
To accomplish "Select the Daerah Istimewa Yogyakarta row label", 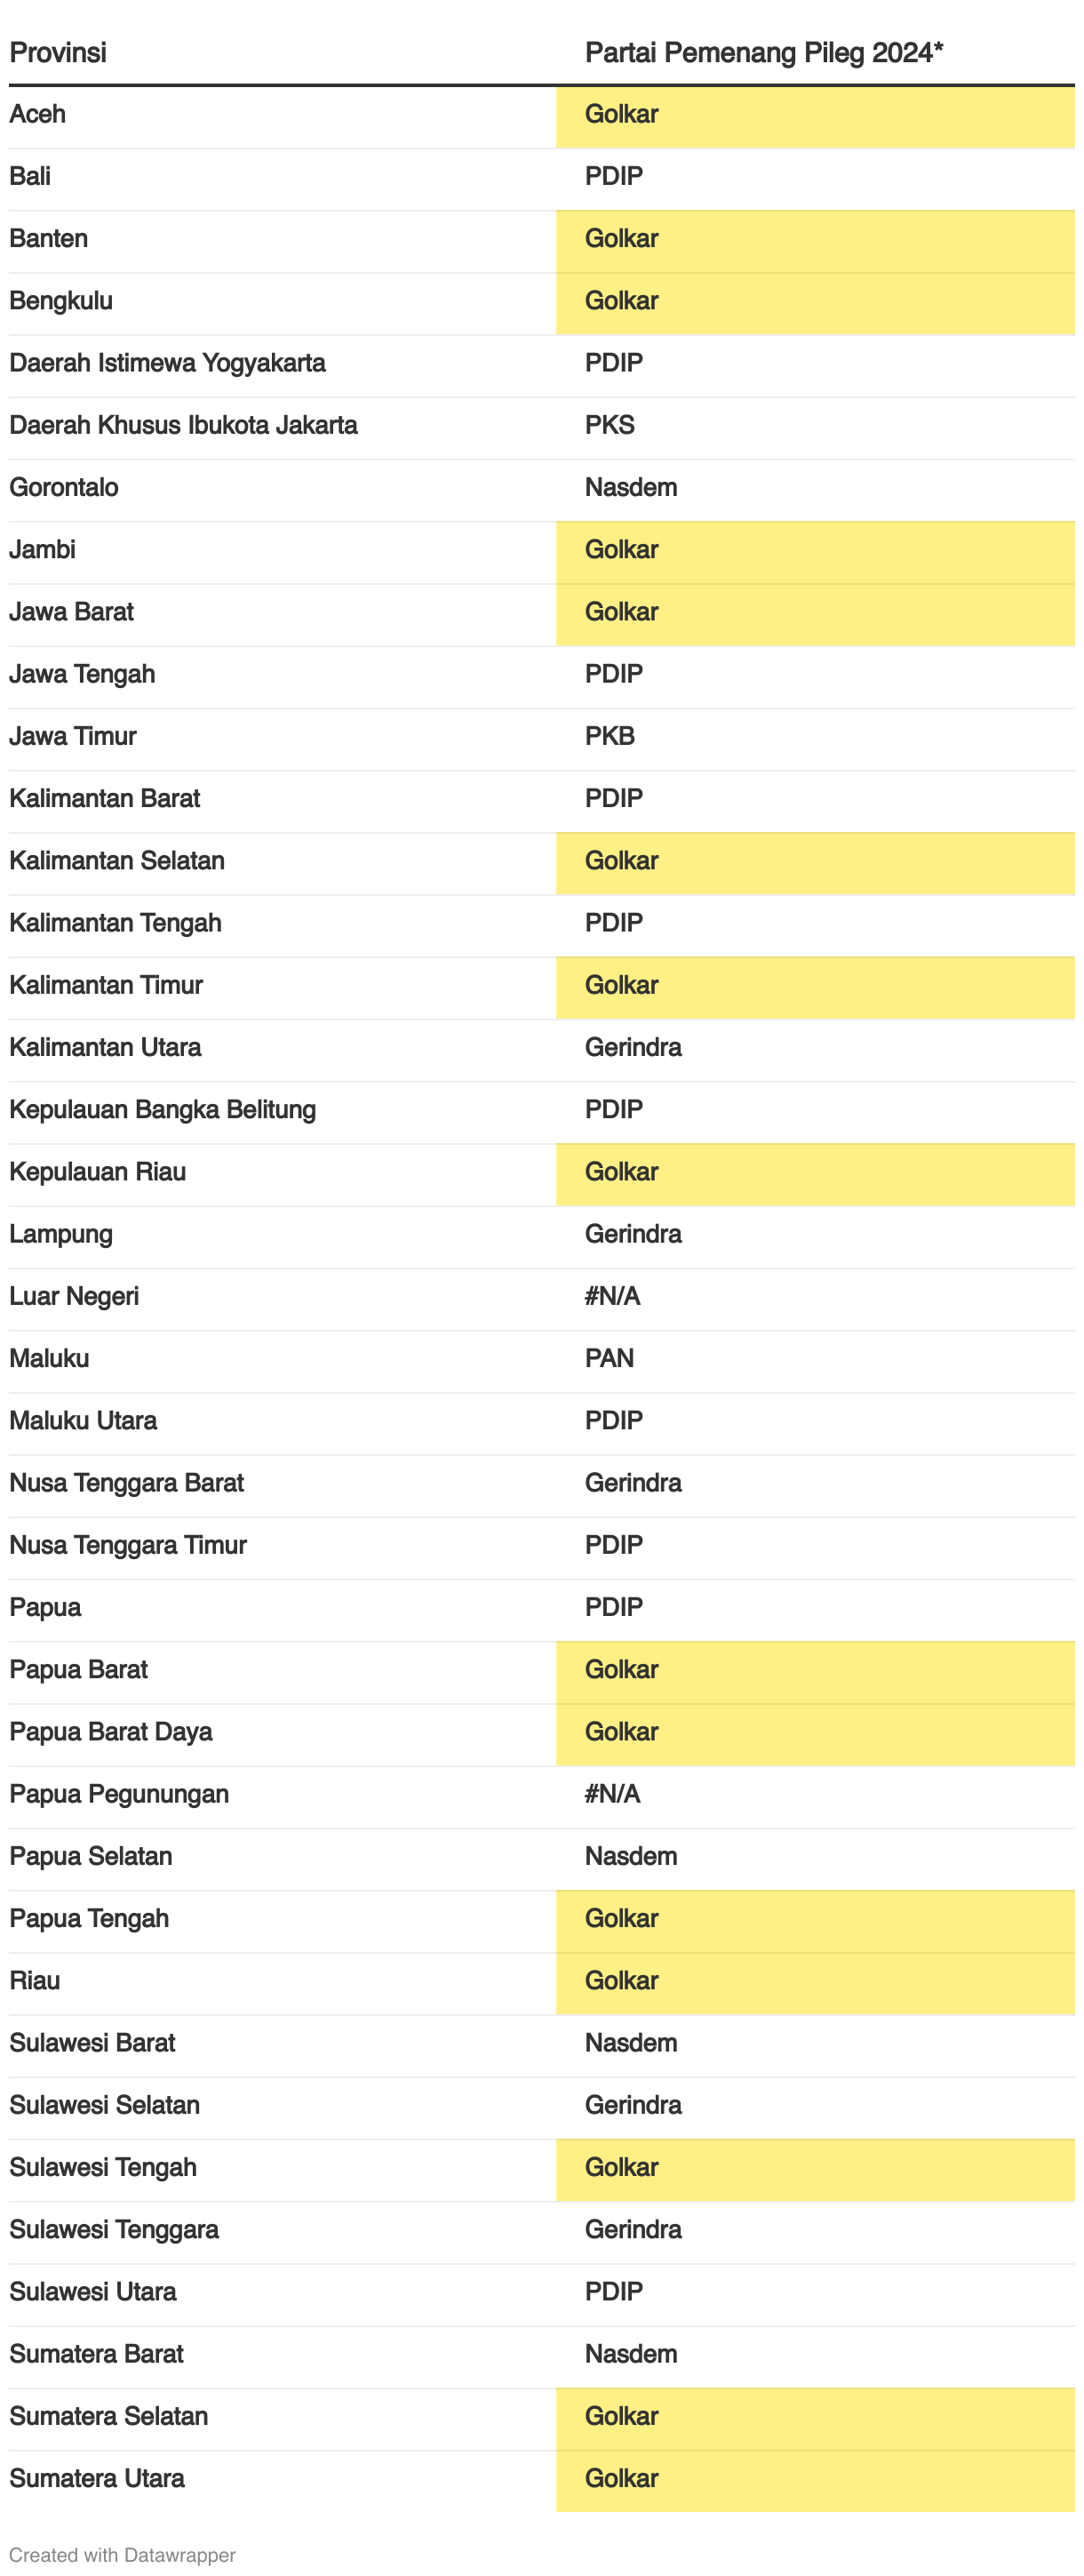I will [x=167, y=363].
